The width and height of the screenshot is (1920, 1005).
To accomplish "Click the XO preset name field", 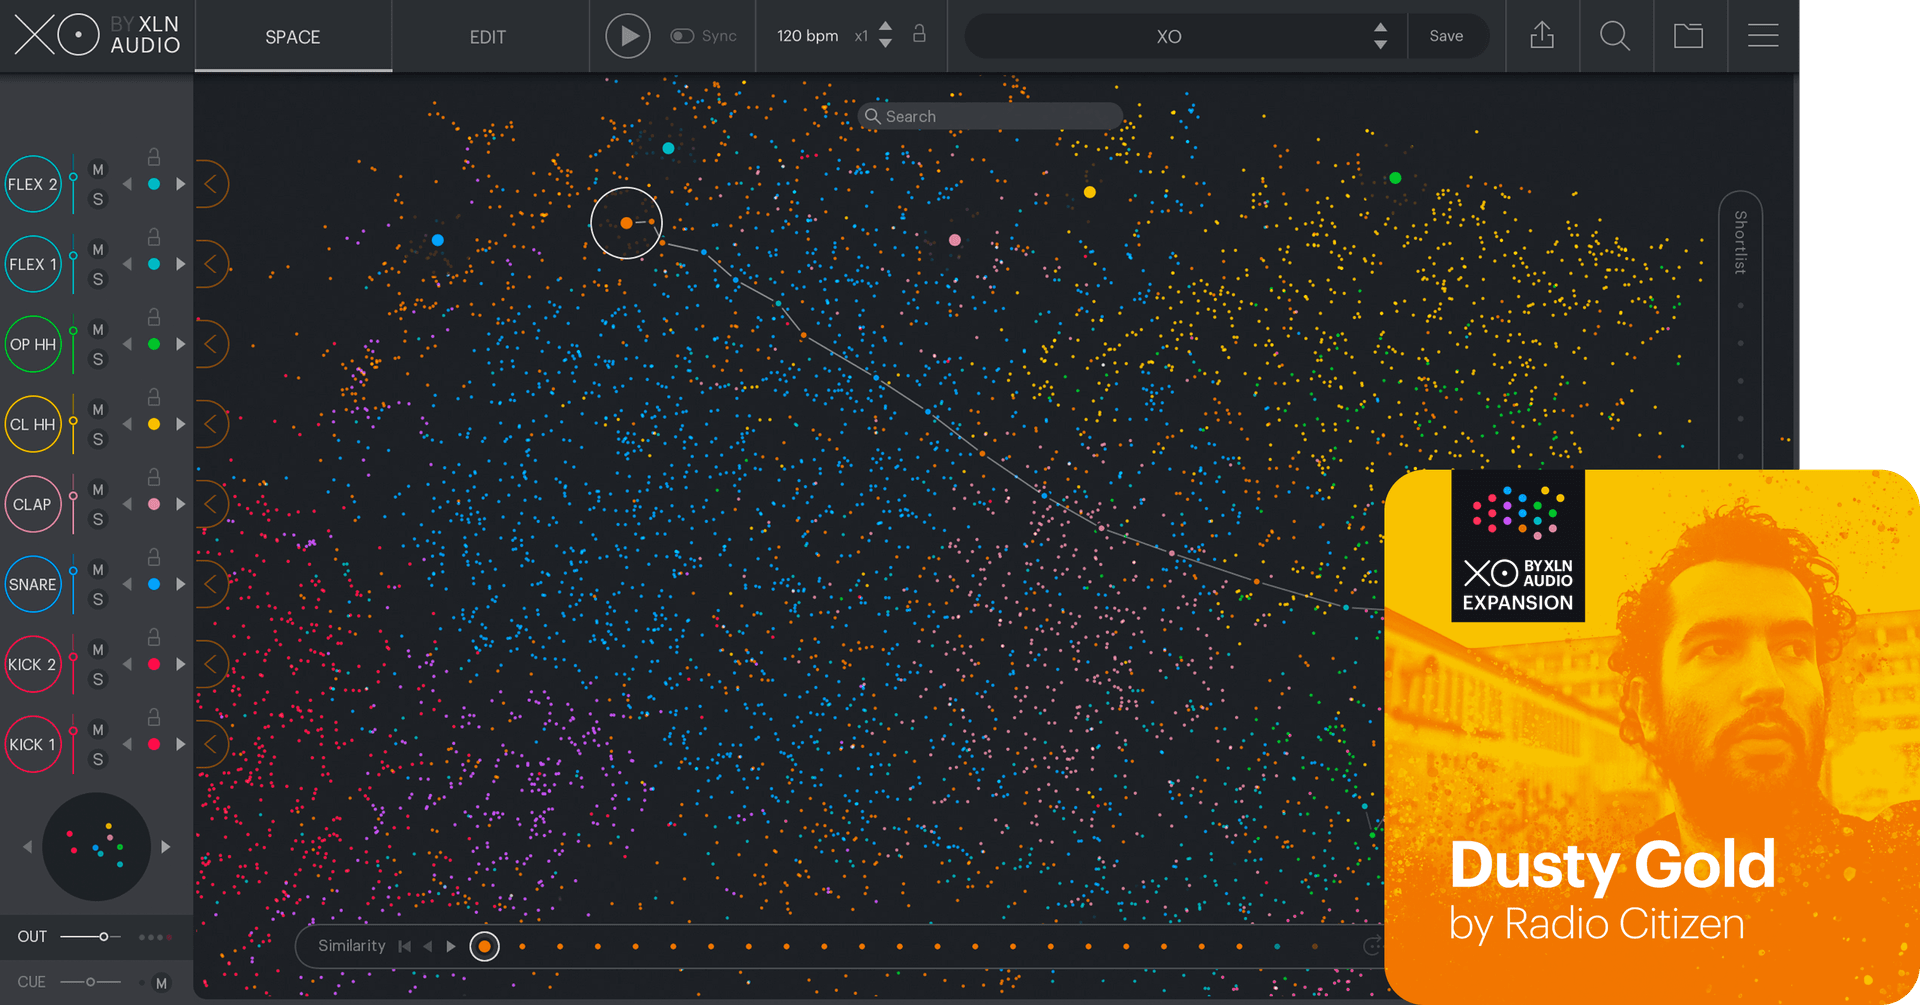I will point(1169,37).
